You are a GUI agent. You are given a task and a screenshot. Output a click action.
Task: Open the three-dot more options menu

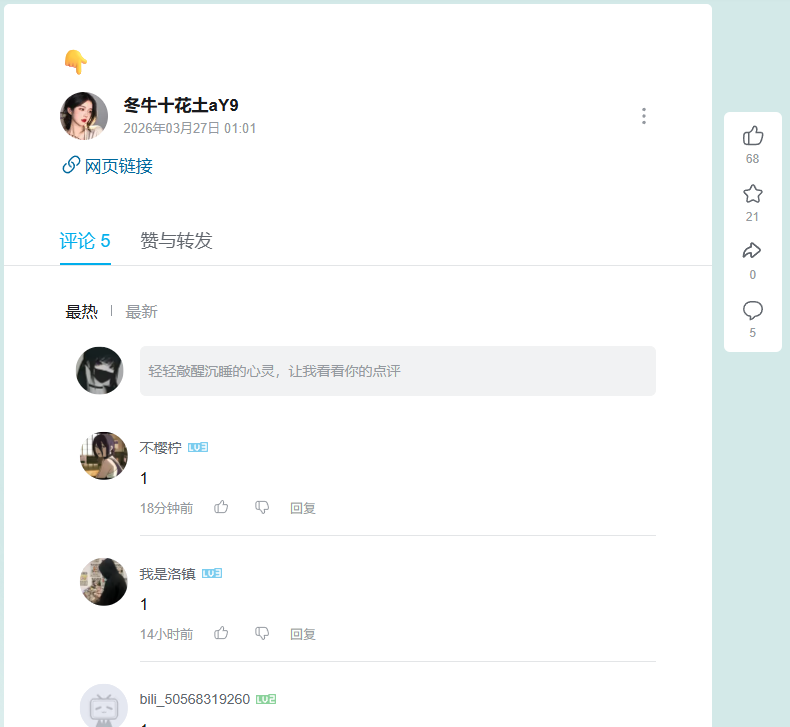coord(644,116)
